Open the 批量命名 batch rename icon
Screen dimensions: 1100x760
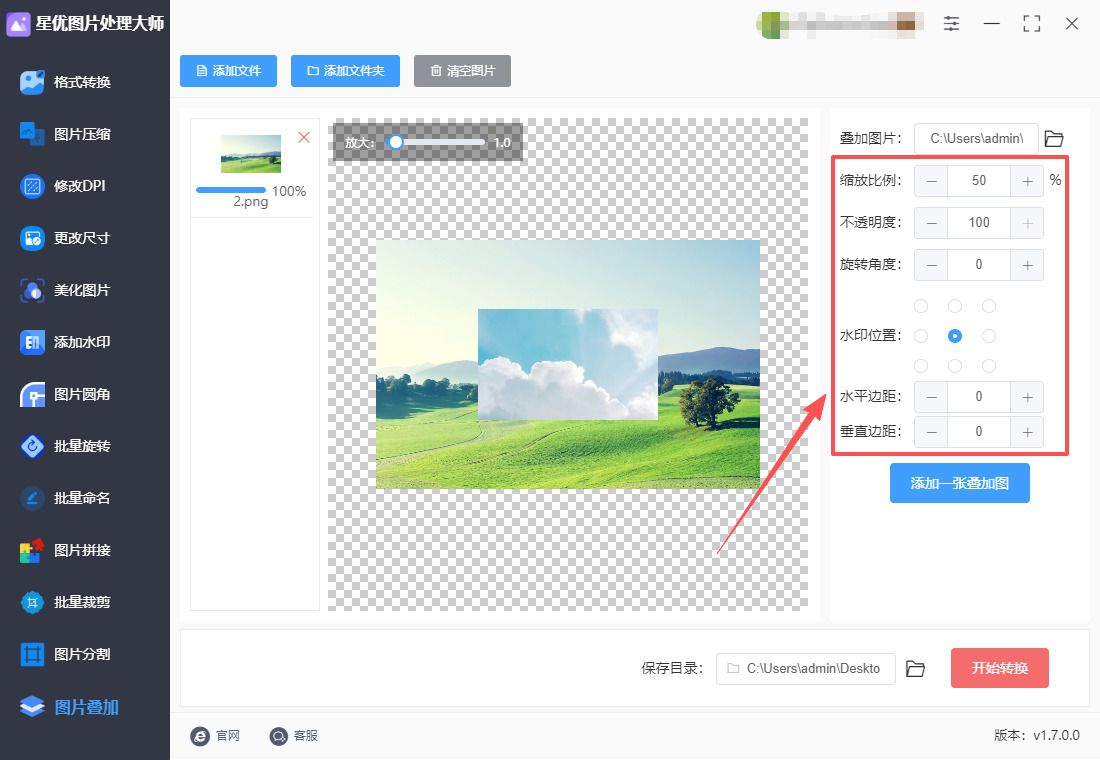pos(32,498)
